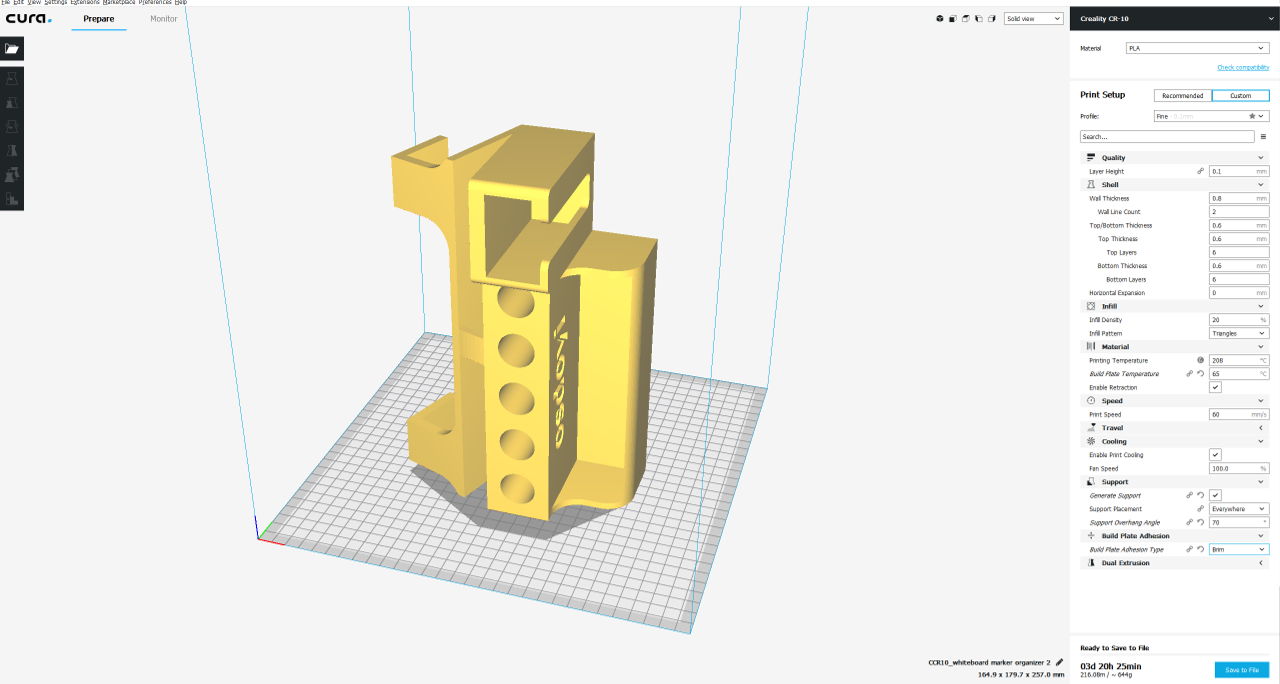Viewport: 1280px width, 684px height.
Task: Open the Fine profile dropdown
Action: coord(1211,116)
